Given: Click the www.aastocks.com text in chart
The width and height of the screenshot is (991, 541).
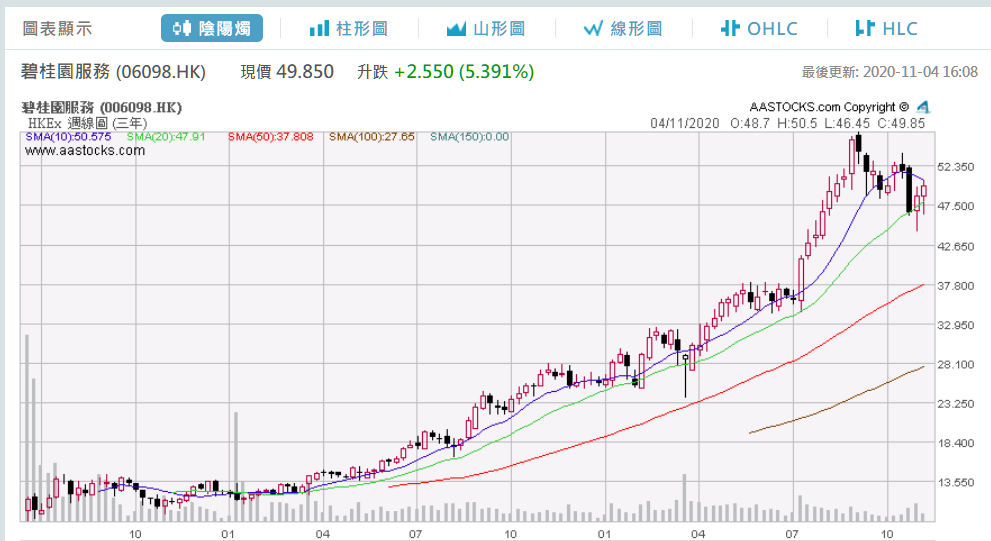Looking at the screenshot, I should pyautogui.click(x=85, y=150).
